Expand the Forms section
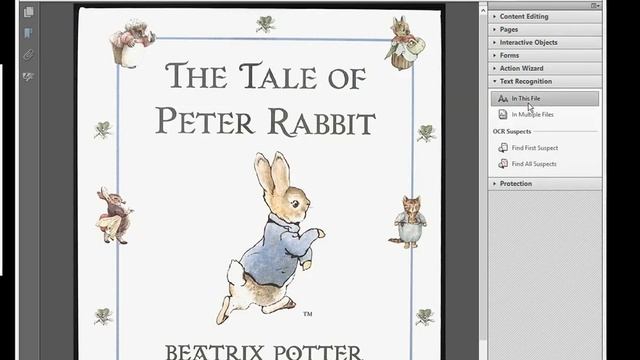The image size is (640, 360). click(545, 55)
